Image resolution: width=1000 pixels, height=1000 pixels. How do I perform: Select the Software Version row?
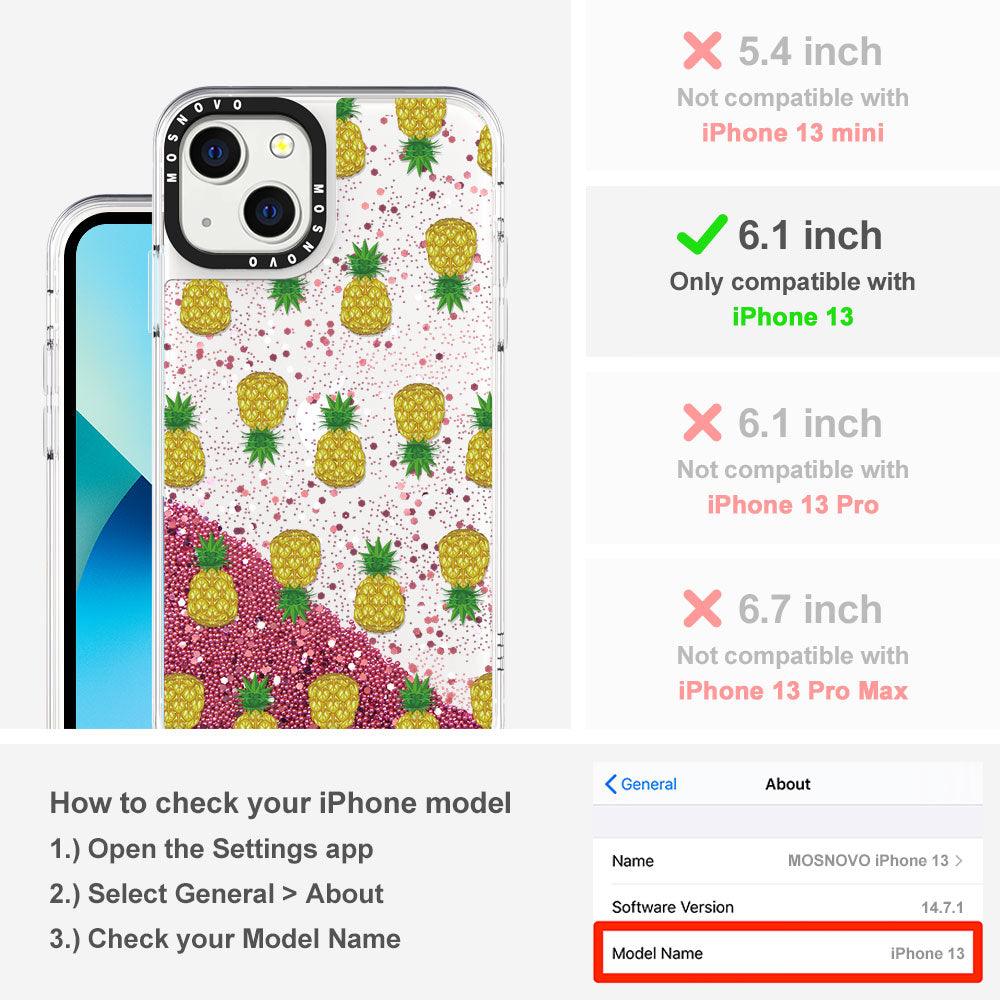point(788,906)
